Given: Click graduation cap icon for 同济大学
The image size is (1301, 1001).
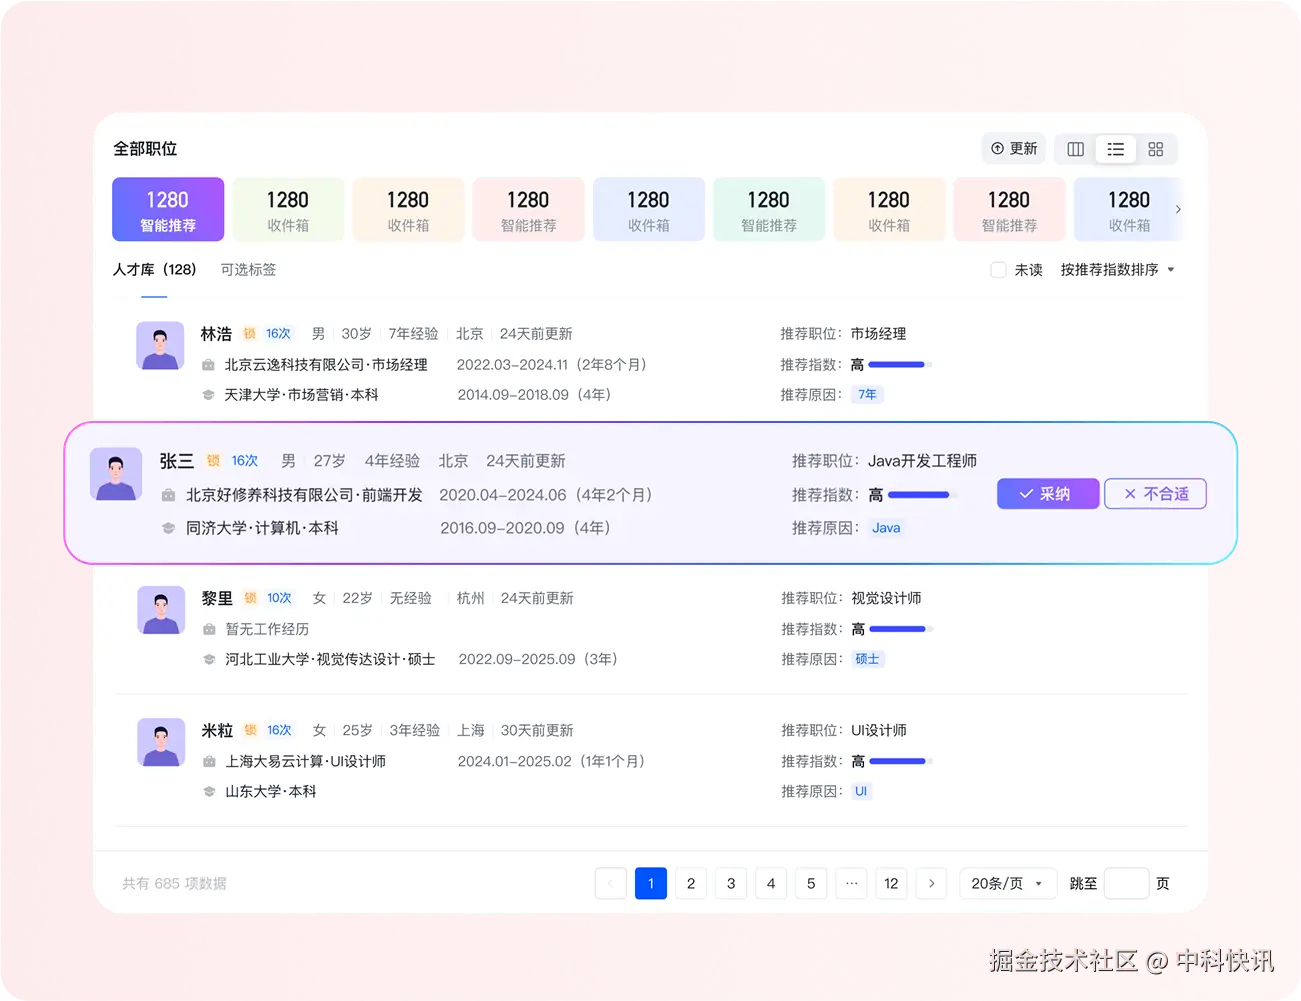Looking at the screenshot, I should [x=168, y=528].
